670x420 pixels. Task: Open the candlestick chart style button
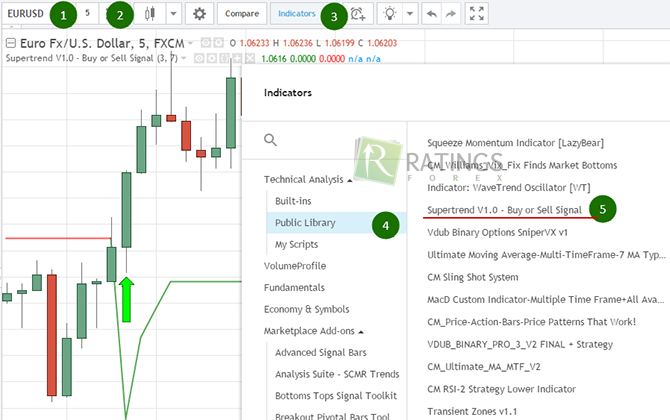click(150, 14)
